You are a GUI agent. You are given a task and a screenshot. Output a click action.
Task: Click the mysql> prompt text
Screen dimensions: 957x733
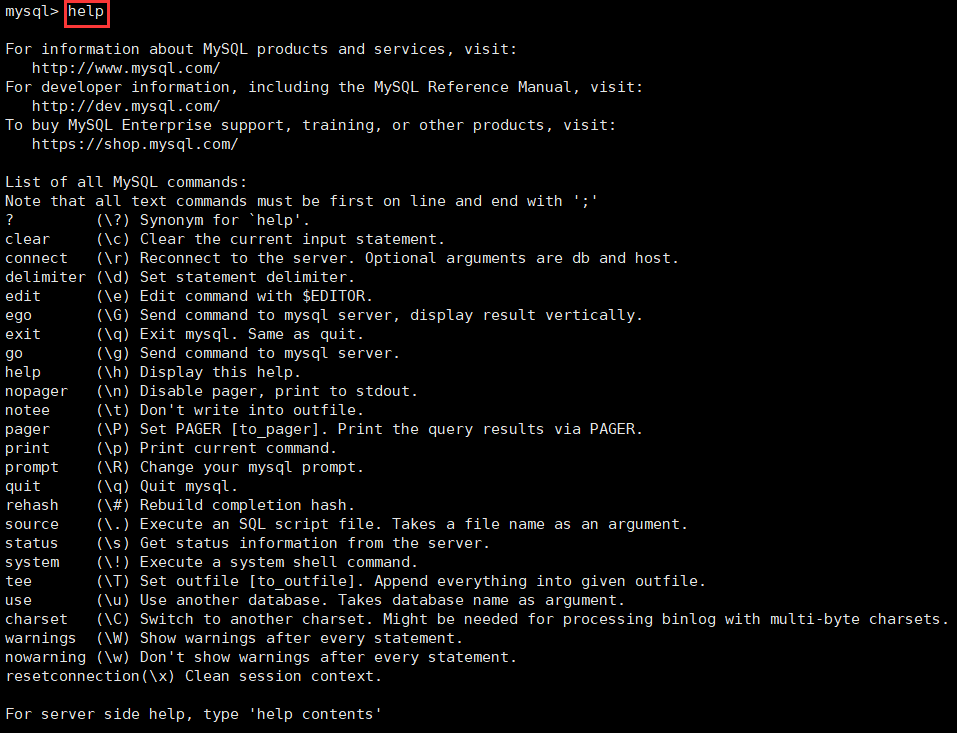click(31, 12)
